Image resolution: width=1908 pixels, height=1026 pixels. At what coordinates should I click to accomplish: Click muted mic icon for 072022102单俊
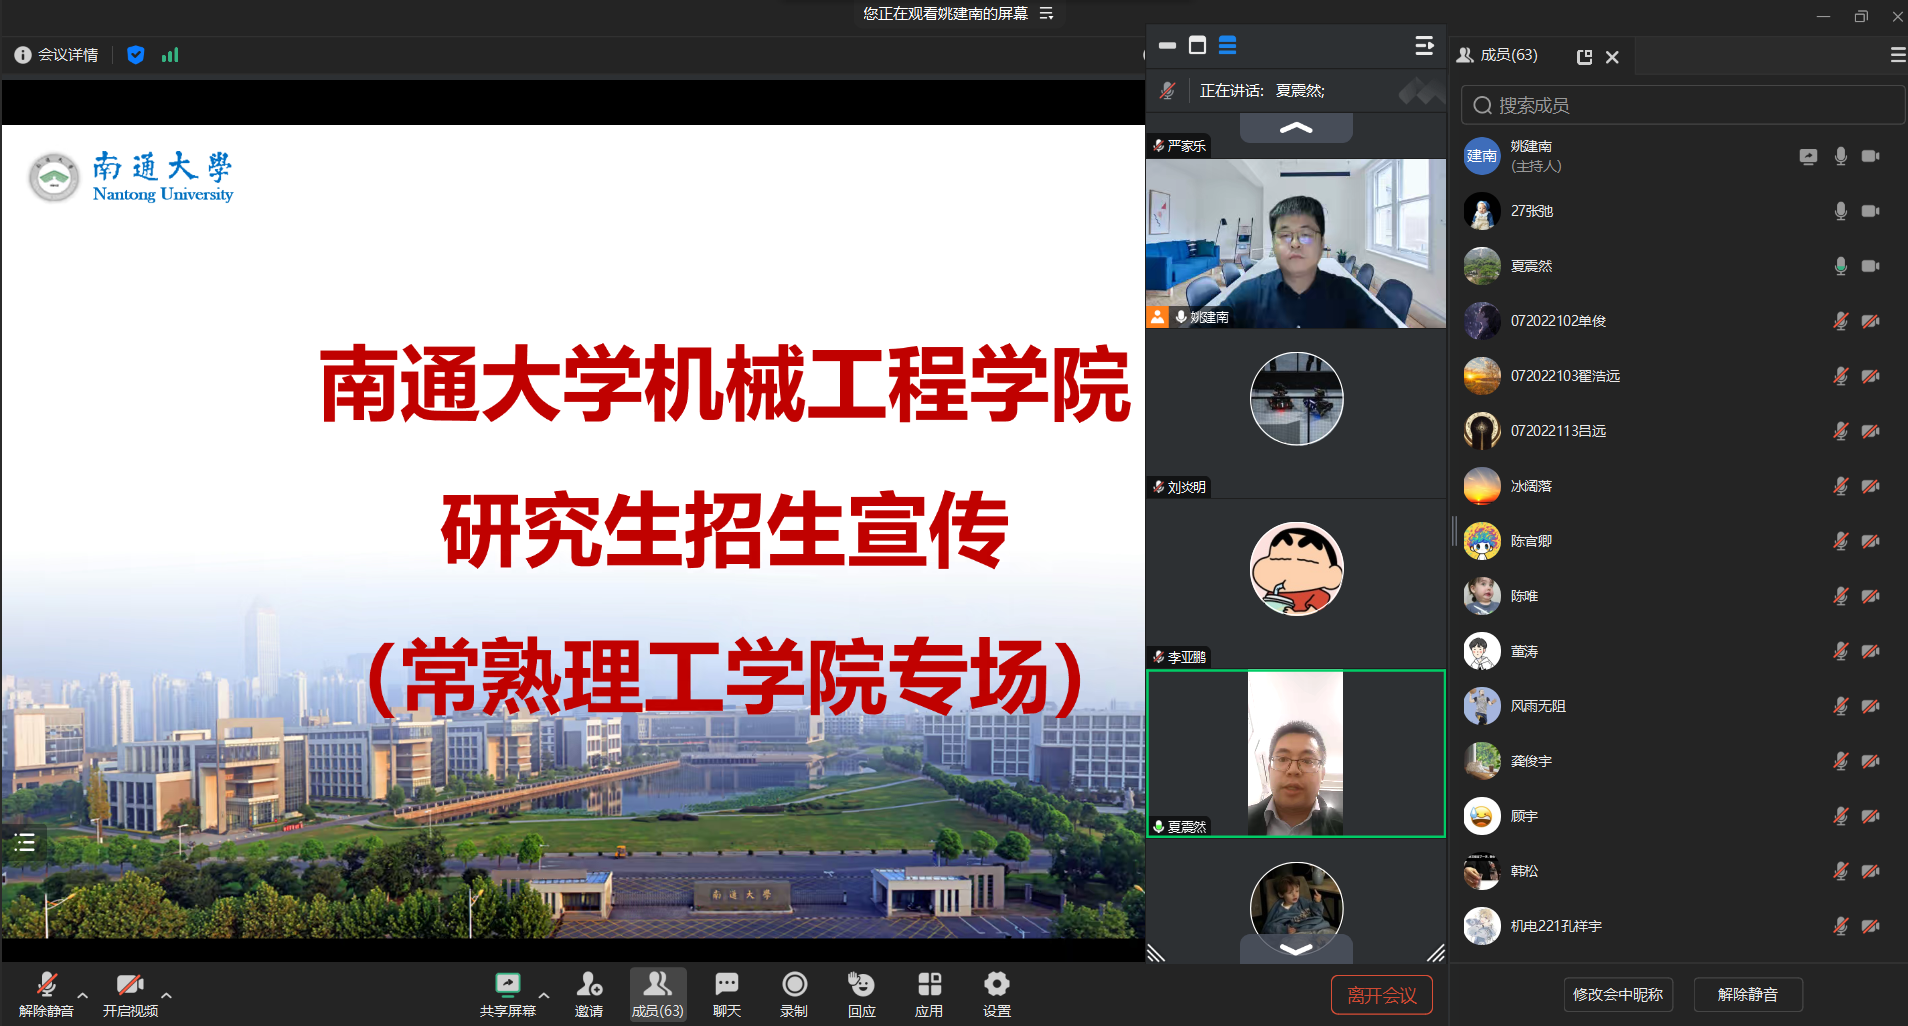[x=1840, y=321]
